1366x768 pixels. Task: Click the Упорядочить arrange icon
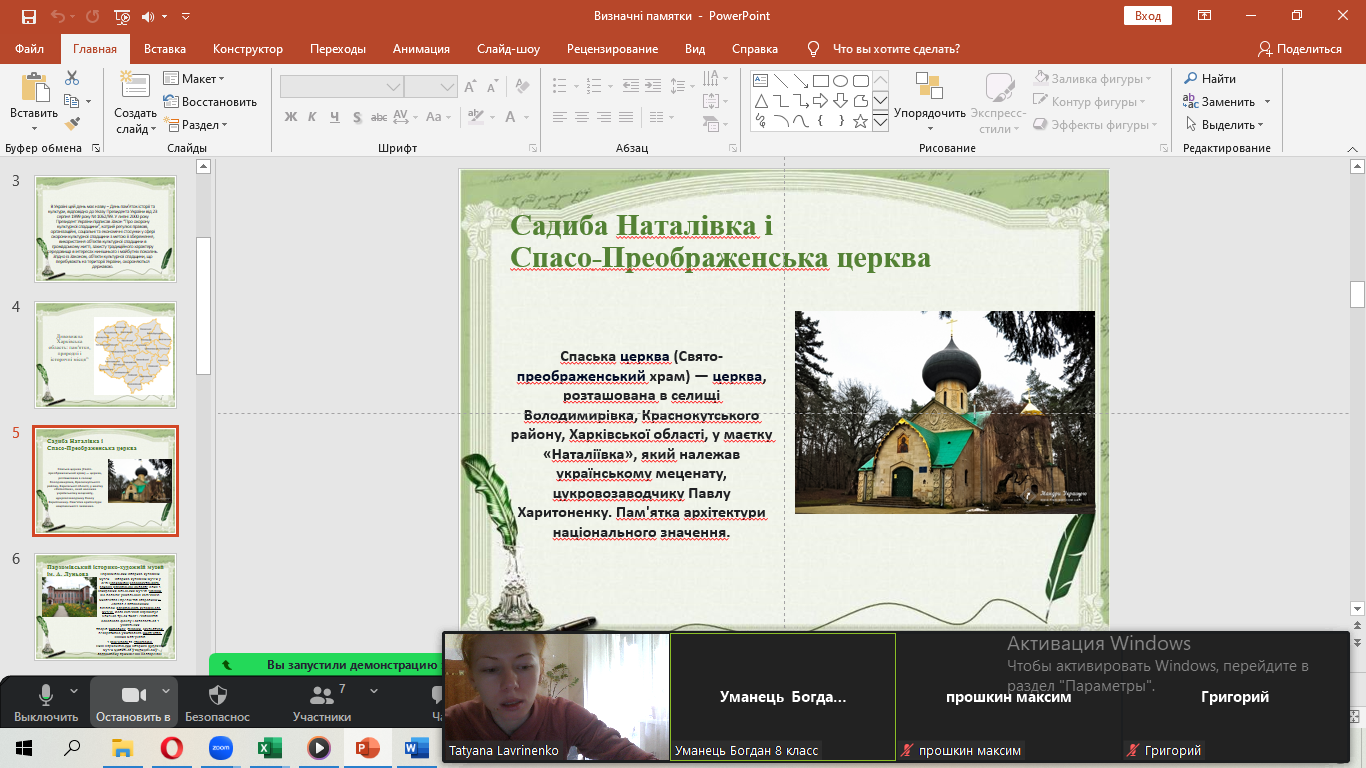pos(929,87)
